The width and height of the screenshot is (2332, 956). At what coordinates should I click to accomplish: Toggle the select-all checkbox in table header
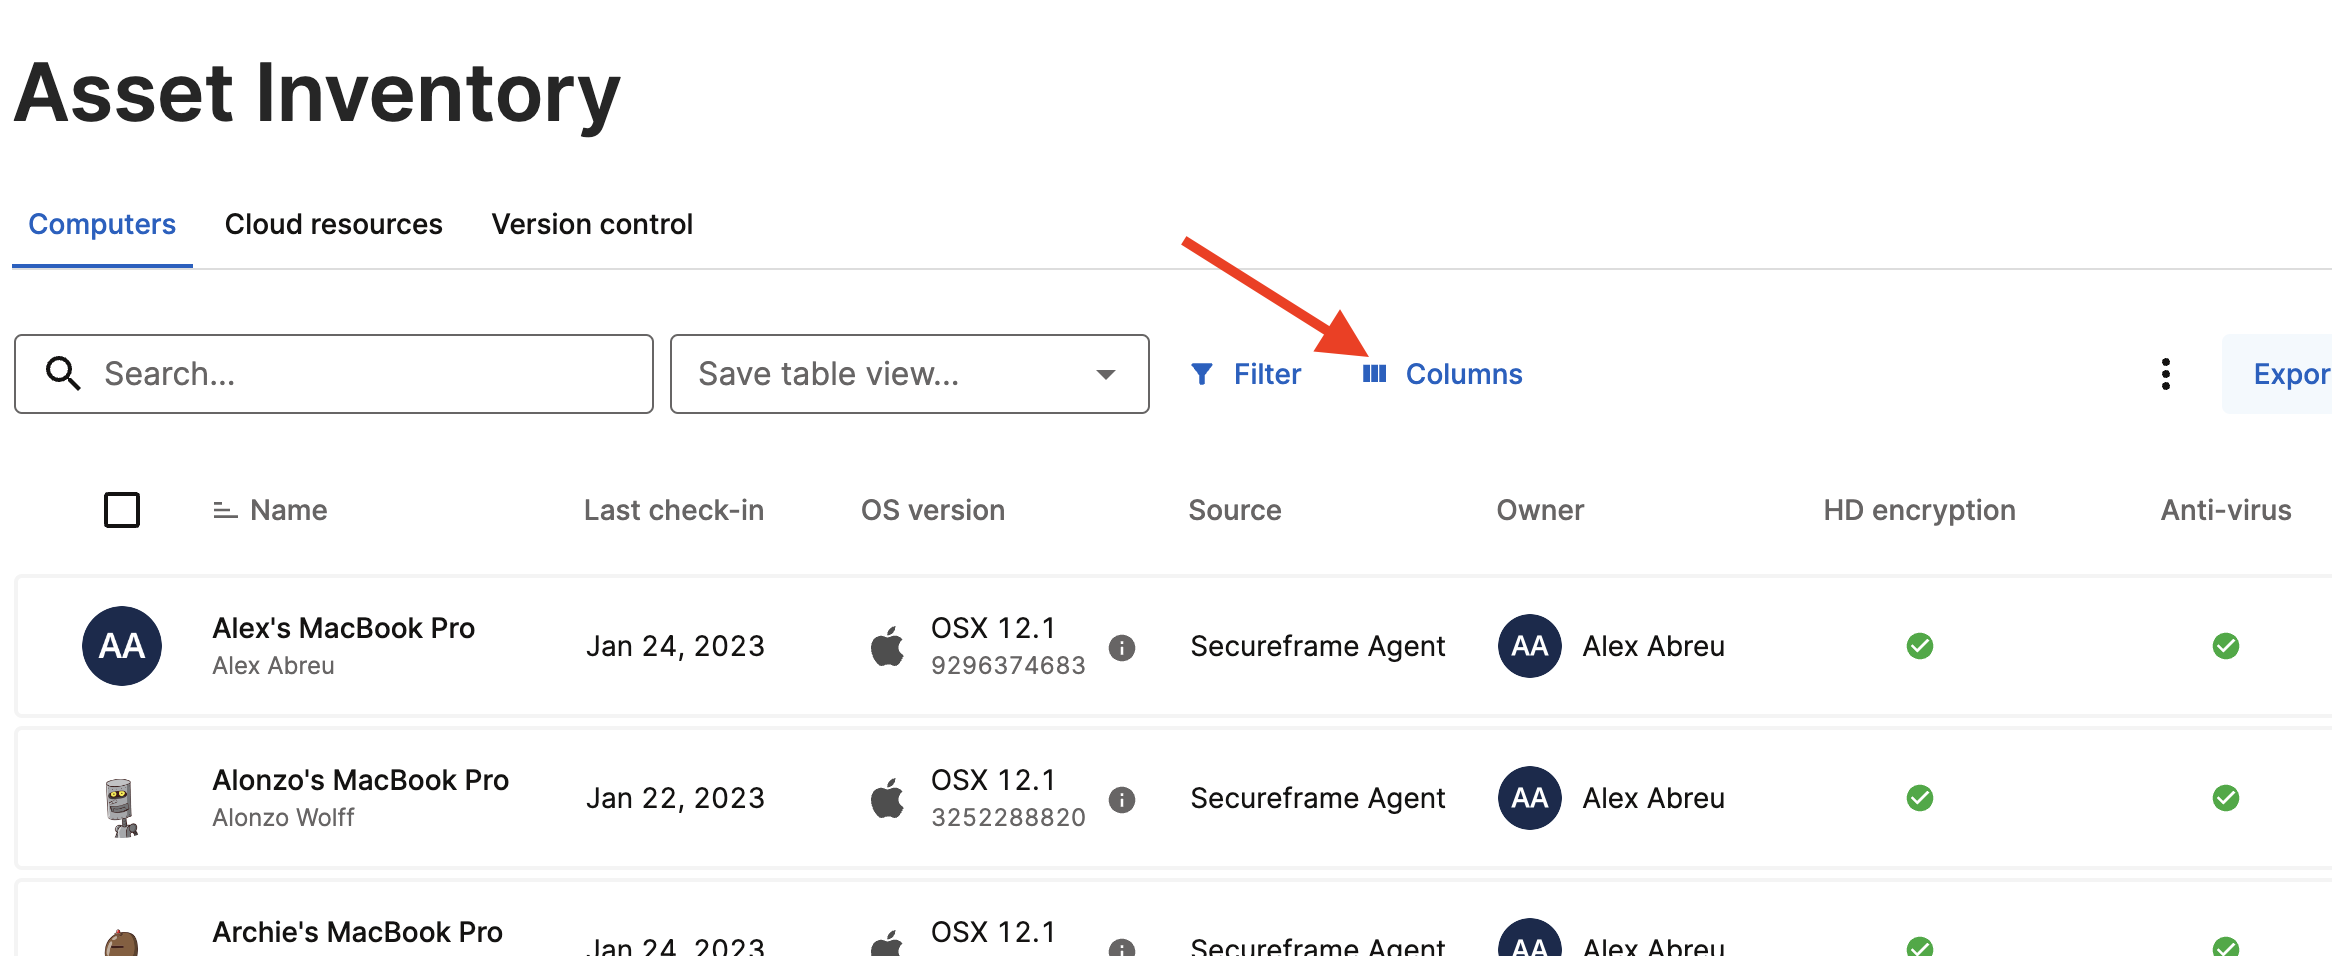122,510
